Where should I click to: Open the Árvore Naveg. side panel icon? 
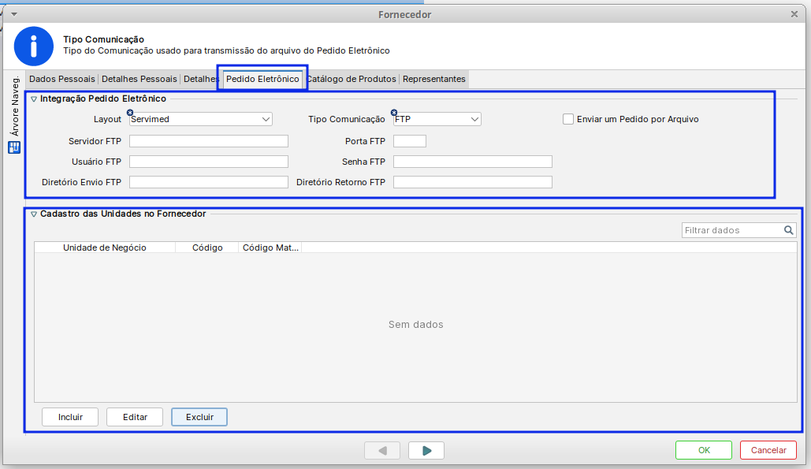pyautogui.click(x=14, y=147)
